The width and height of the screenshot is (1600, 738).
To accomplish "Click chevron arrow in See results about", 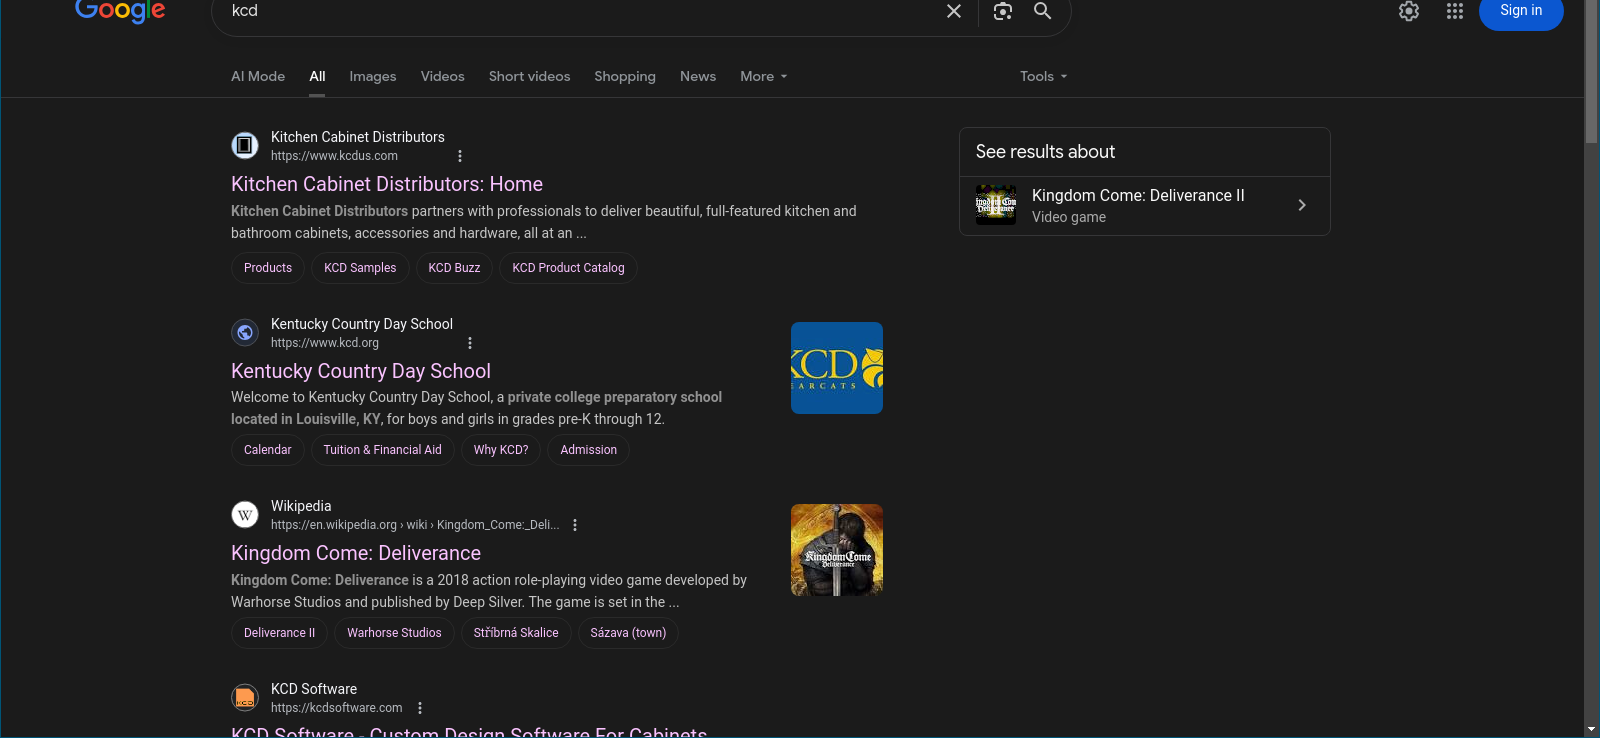I will 1302,205.
